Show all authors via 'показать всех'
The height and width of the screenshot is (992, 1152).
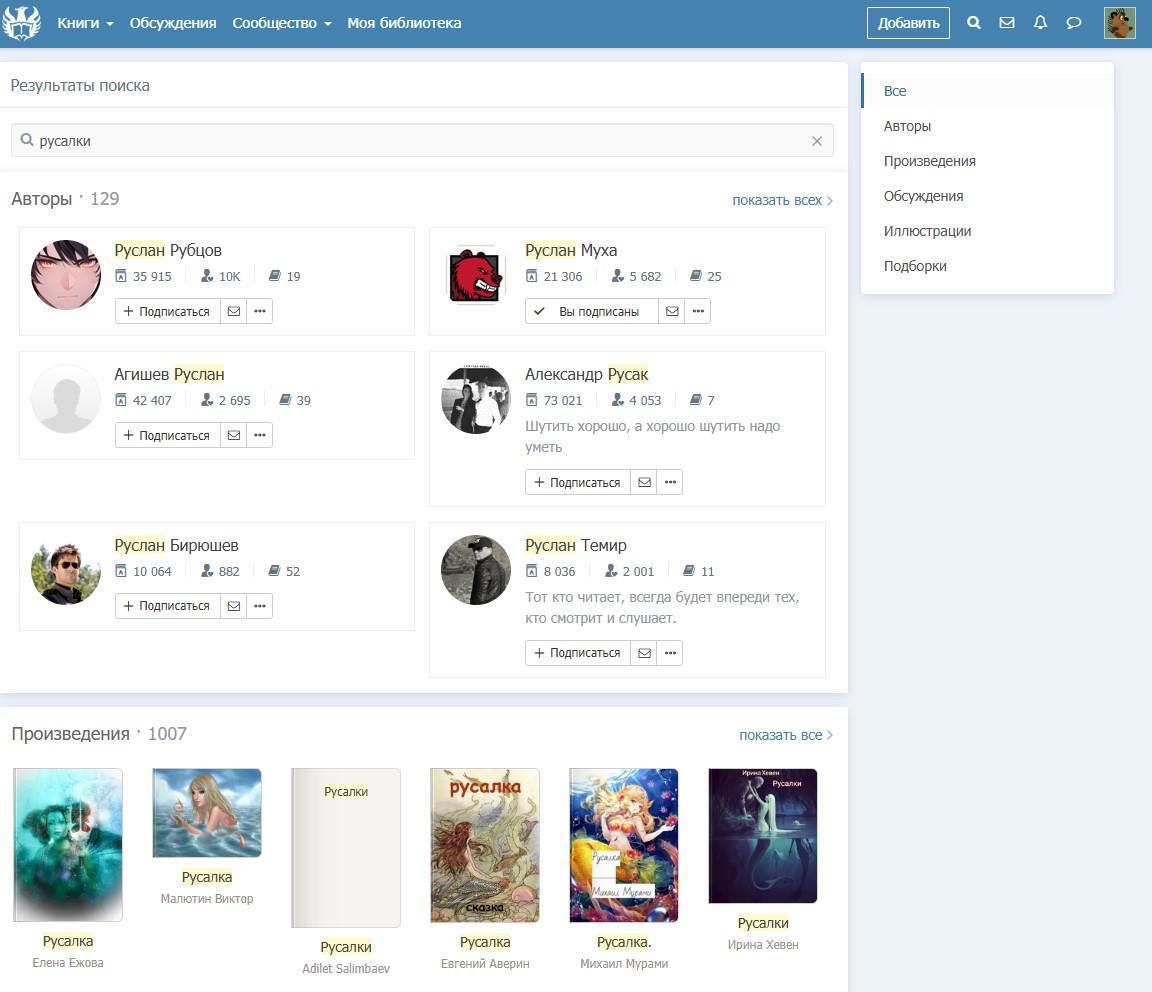point(781,200)
